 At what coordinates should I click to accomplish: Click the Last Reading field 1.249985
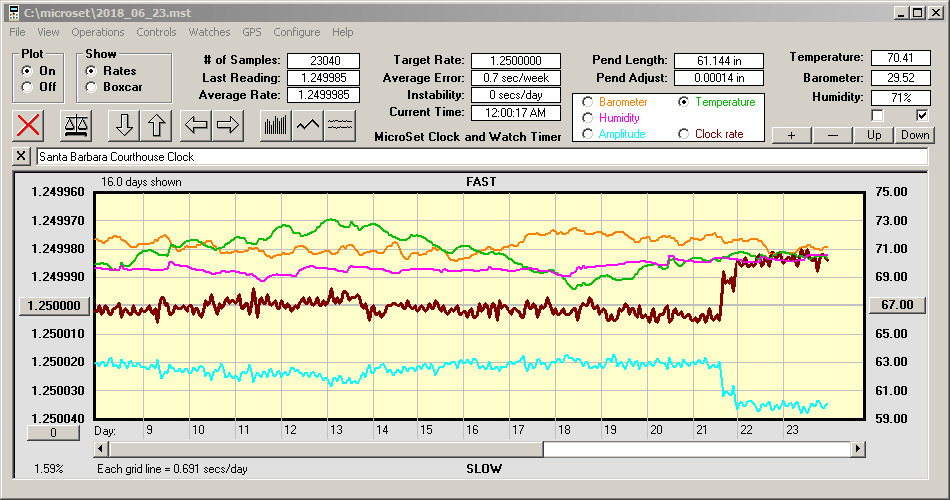click(324, 78)
